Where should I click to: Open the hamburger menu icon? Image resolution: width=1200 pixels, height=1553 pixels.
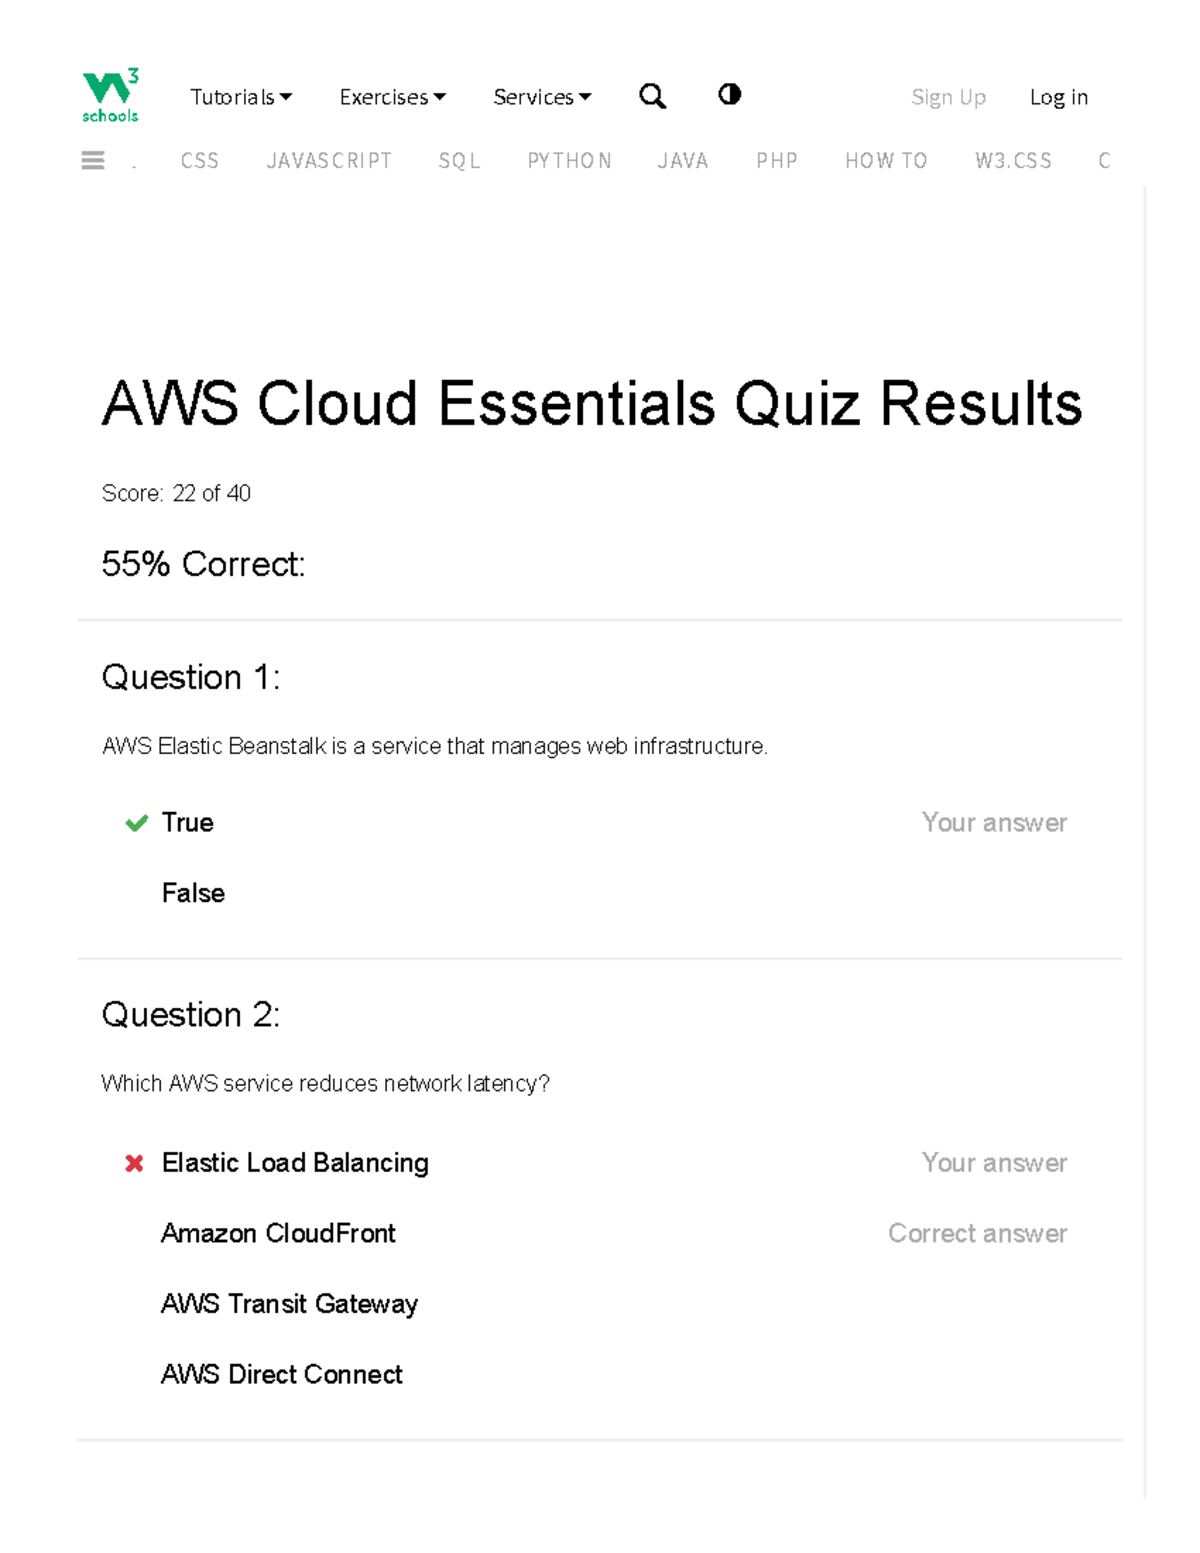93,160
